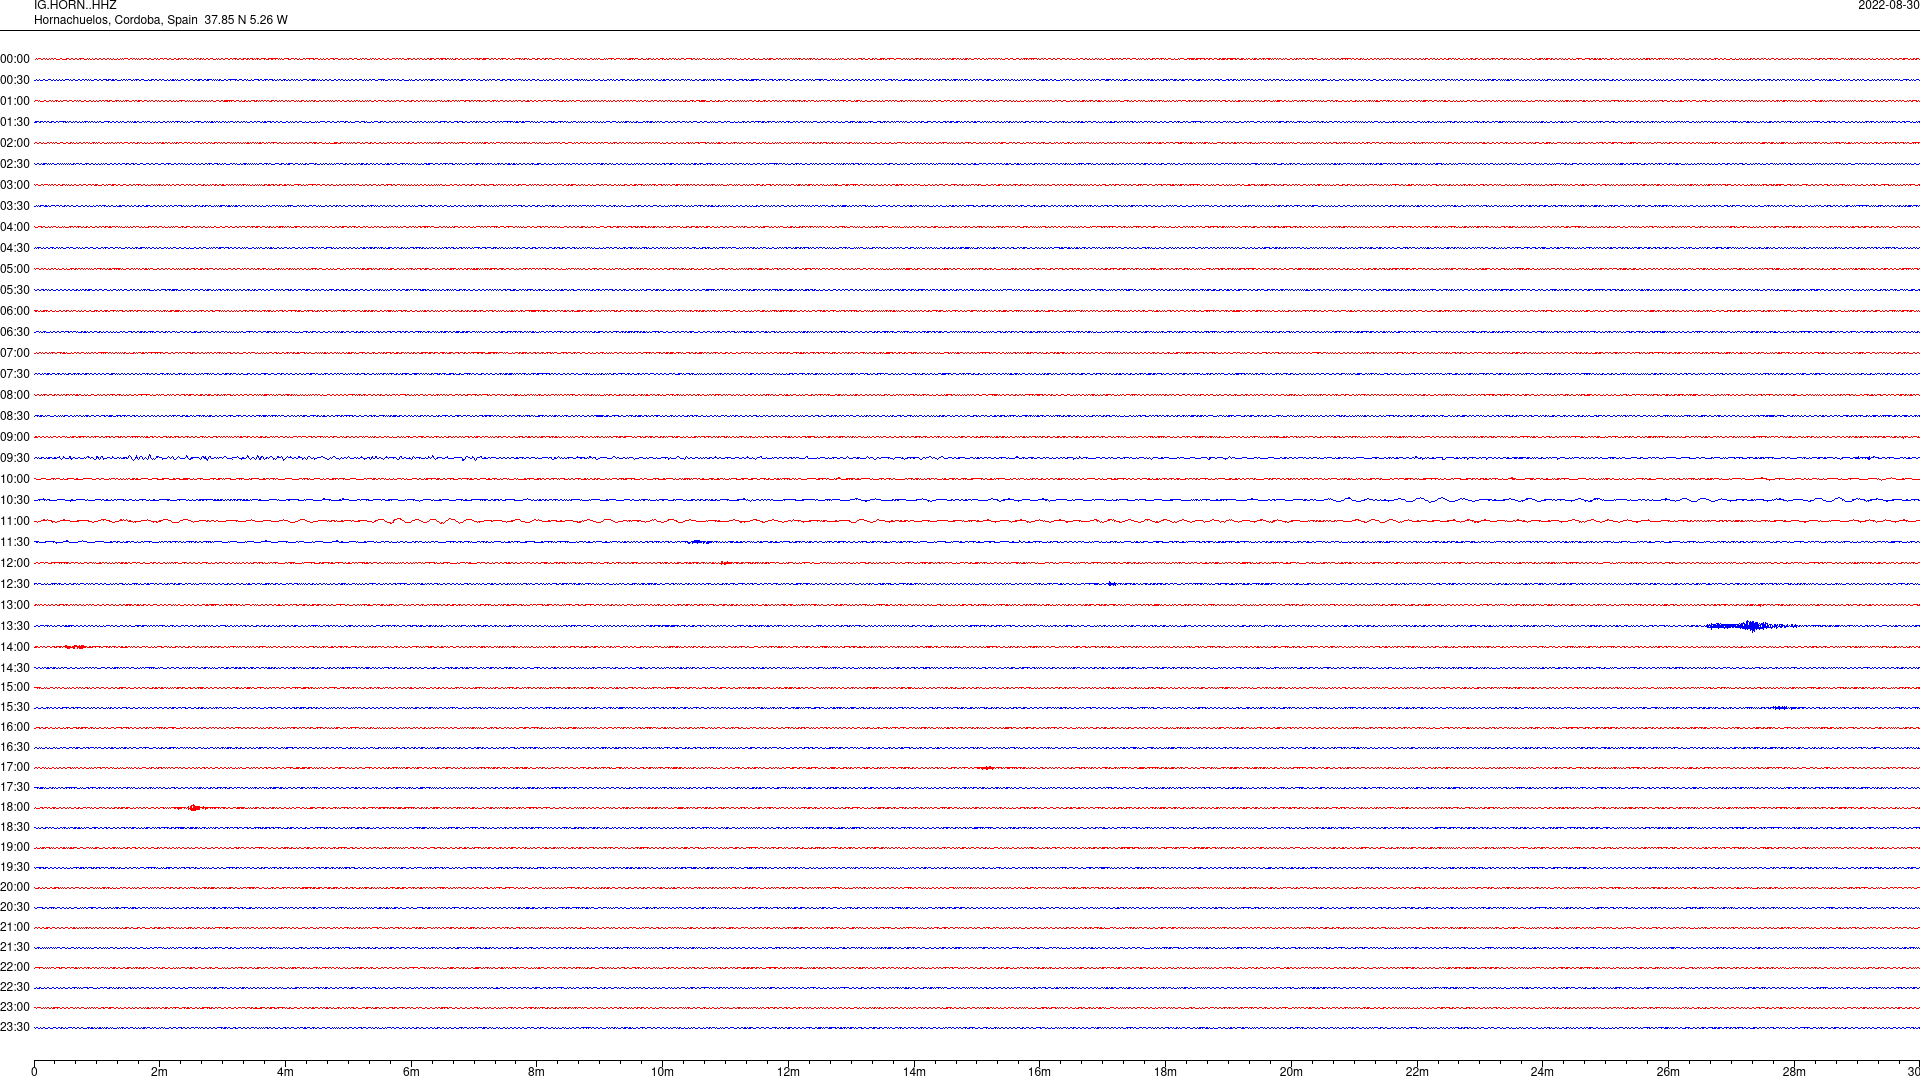
Task: Click the 20m tick on the minutes axis
Action: click(x=1291, y=1072)
